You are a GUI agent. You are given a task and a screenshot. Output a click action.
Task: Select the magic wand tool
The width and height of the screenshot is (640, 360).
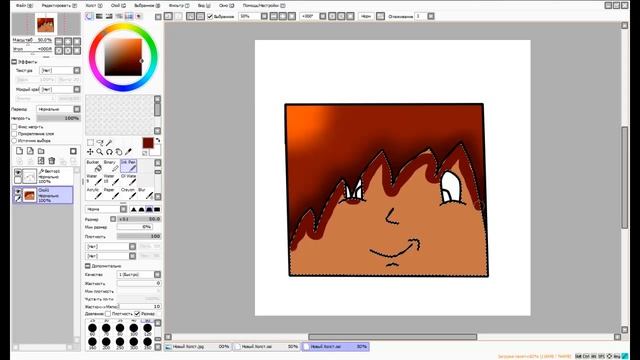point(109,142)
